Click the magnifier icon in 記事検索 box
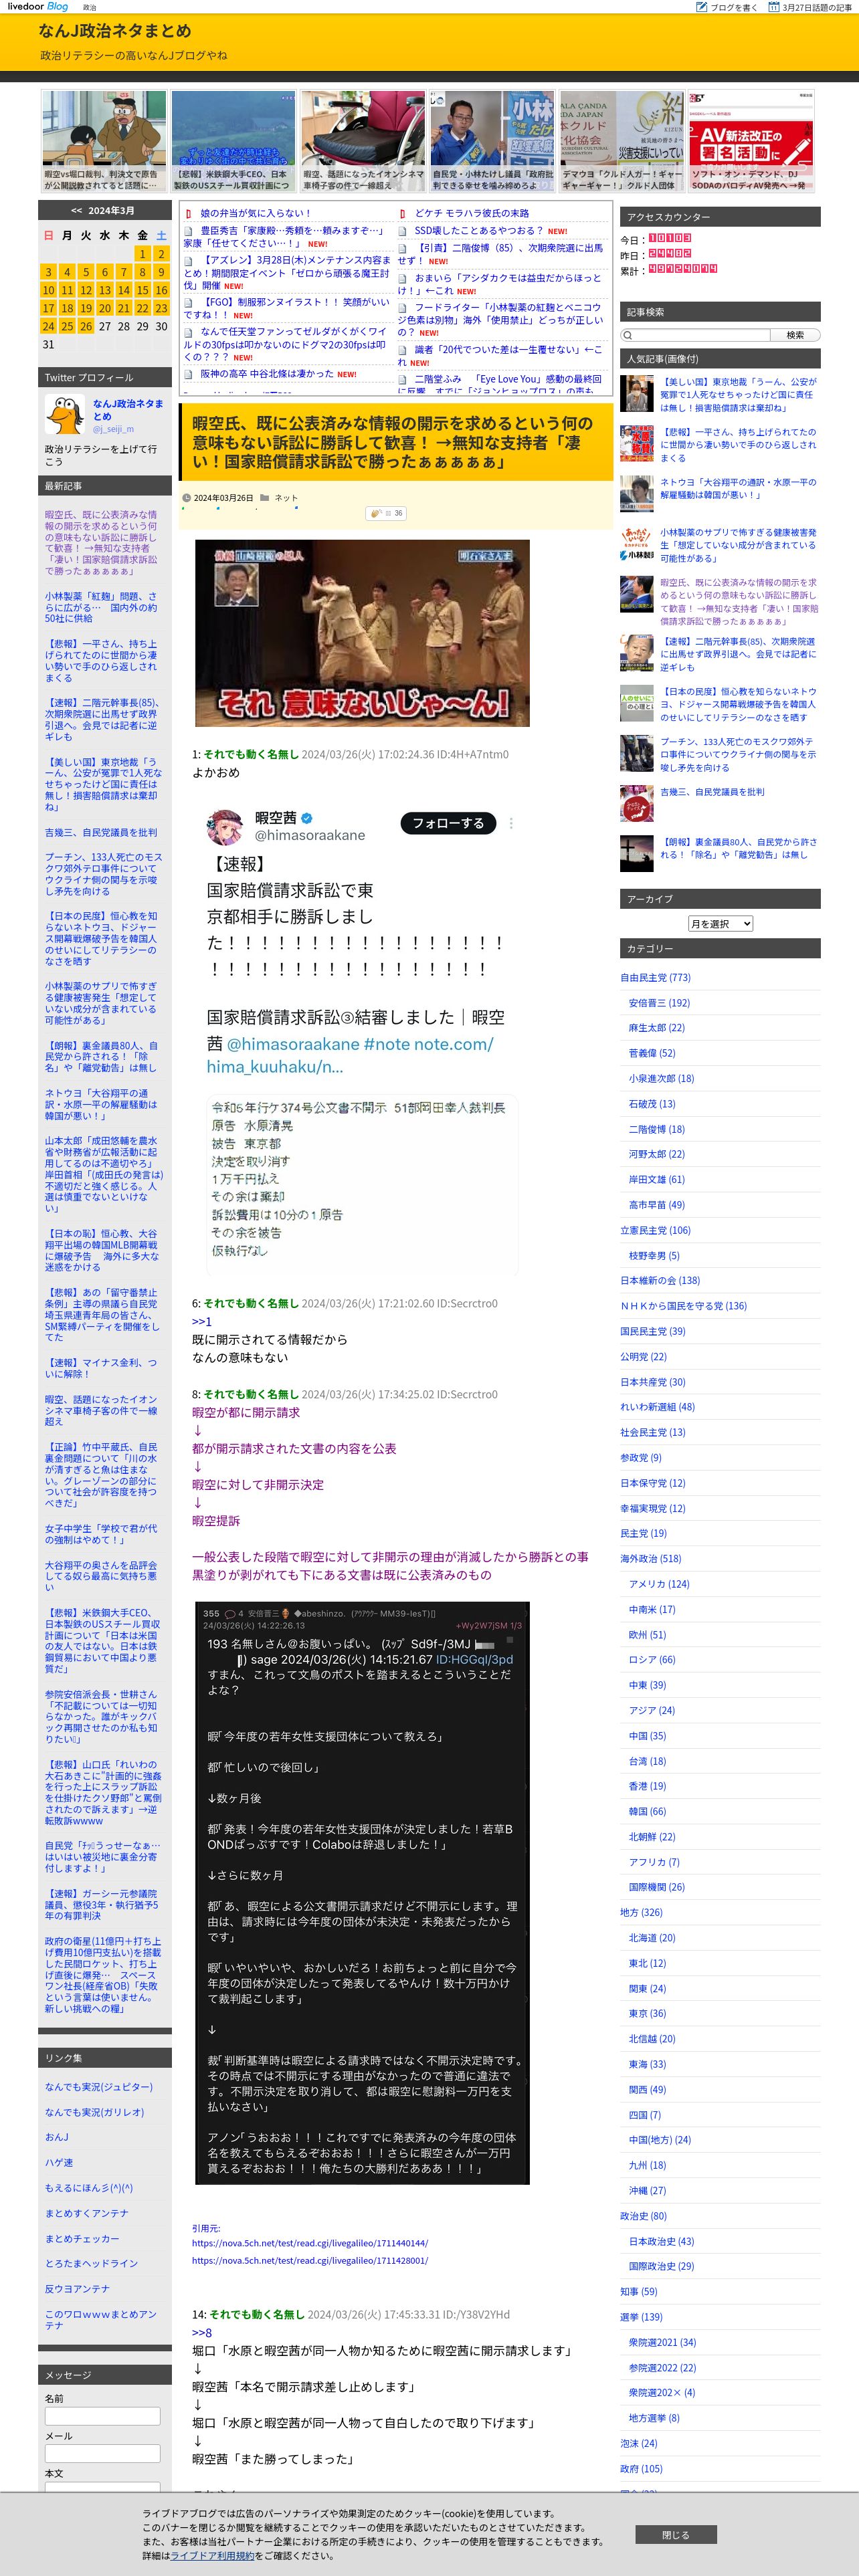The width and height of the screenshot is (859, 2576). (628, 335)
